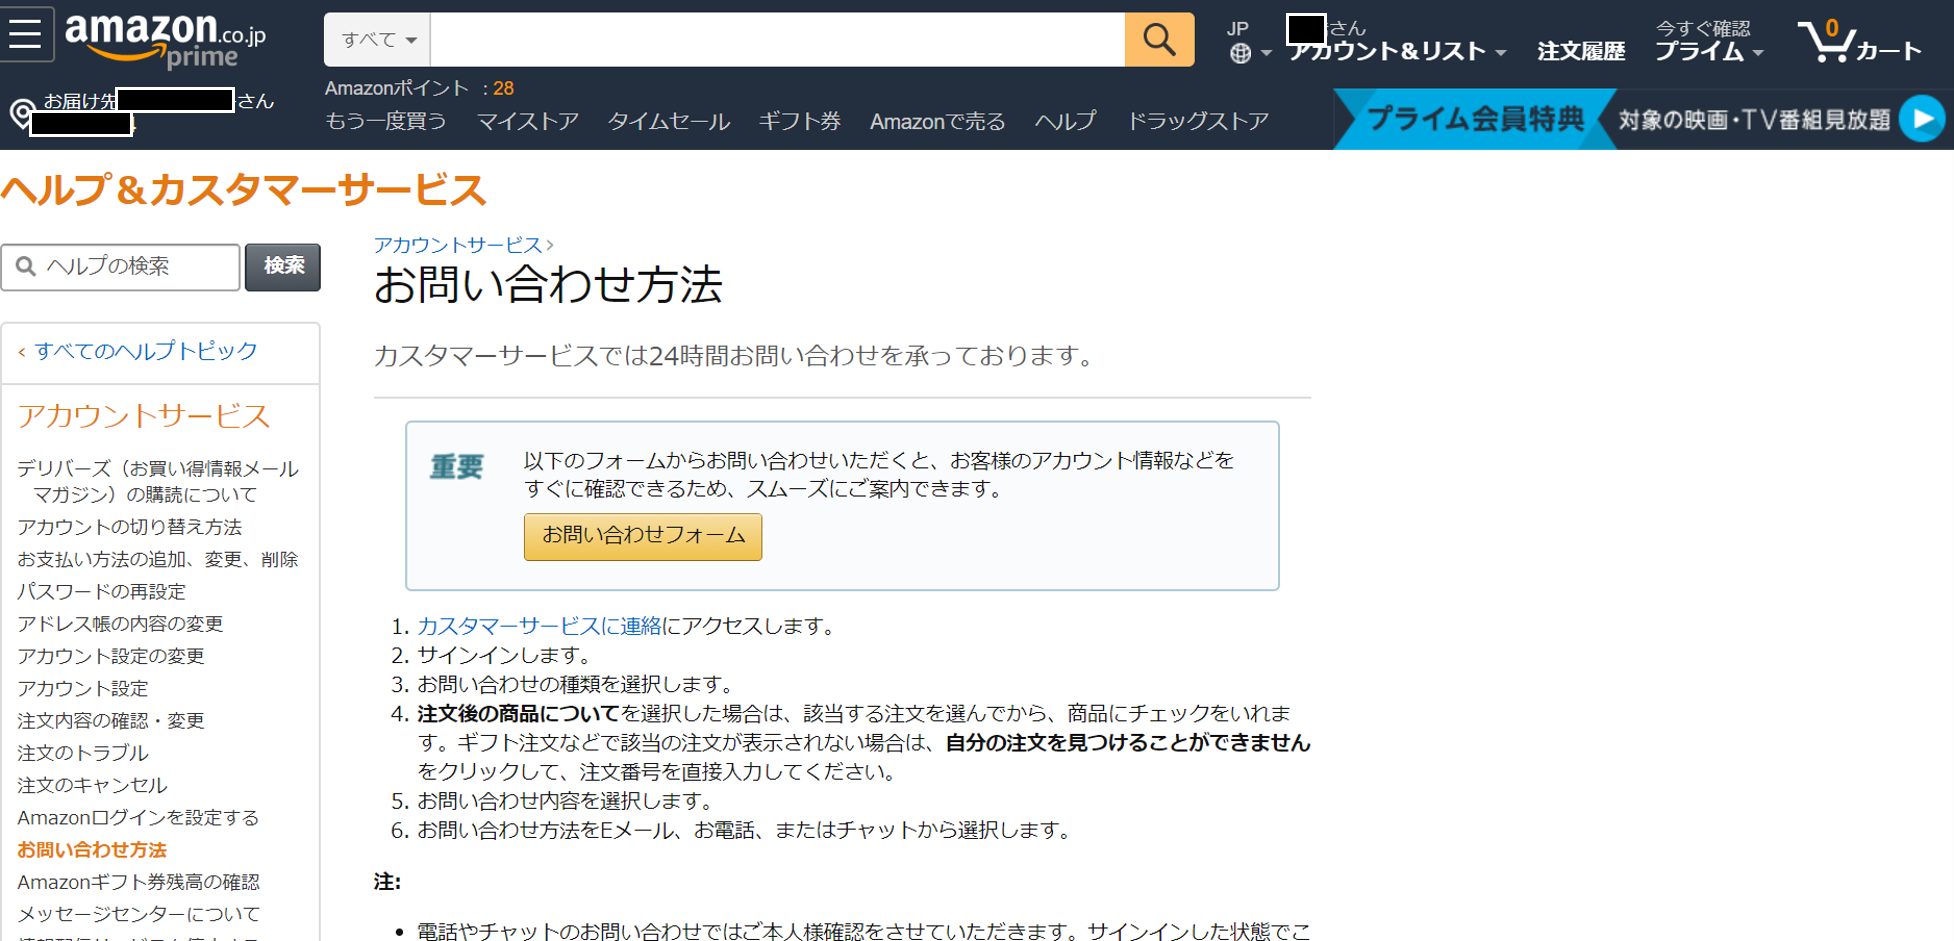The image size is (1954, 941).
Task: Open the すべて search category dropdown
Action: 378,40
